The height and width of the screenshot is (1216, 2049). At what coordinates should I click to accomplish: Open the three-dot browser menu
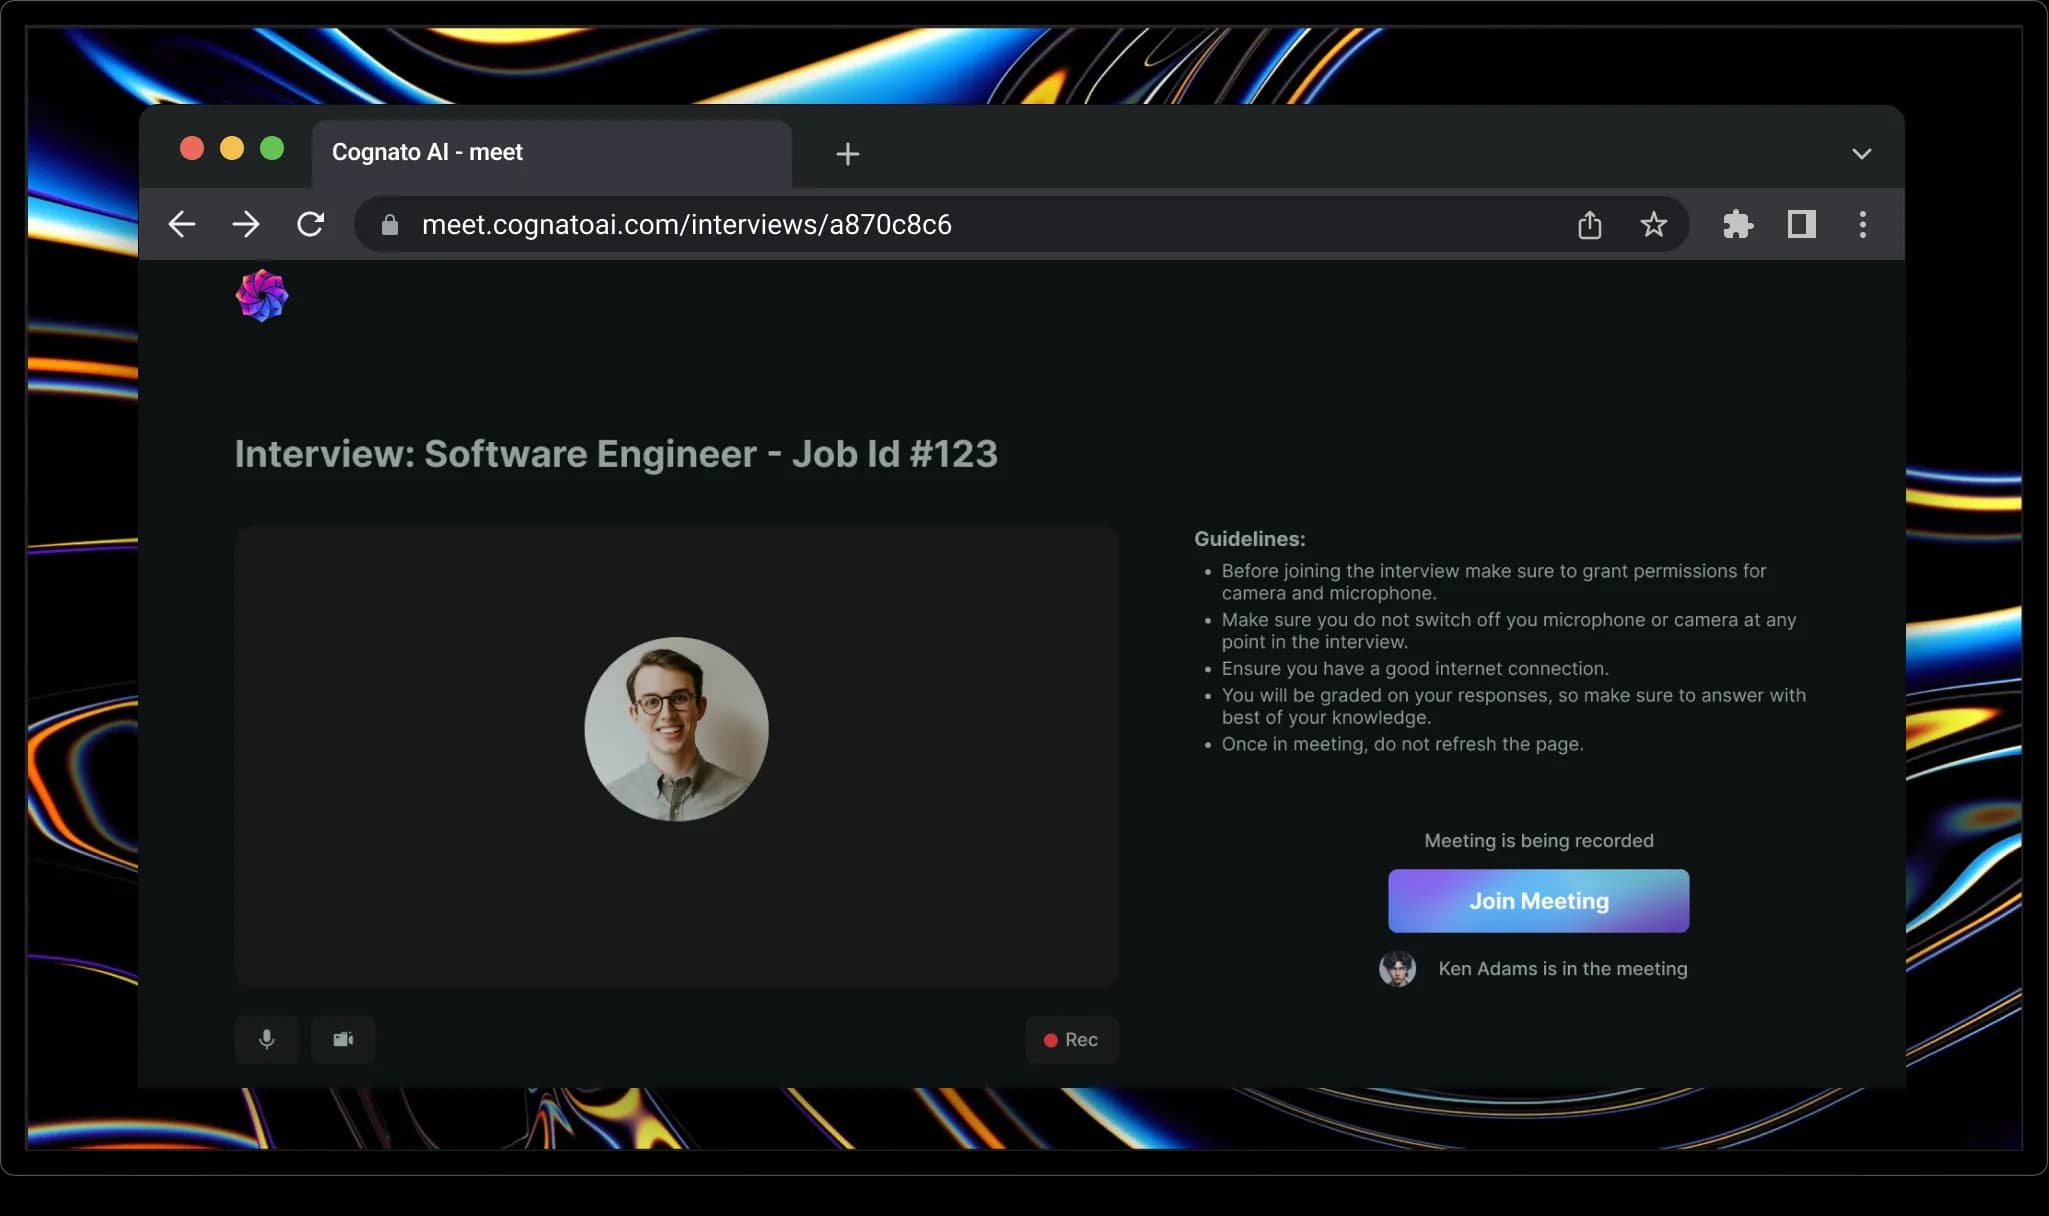[x=1862, y=225]
